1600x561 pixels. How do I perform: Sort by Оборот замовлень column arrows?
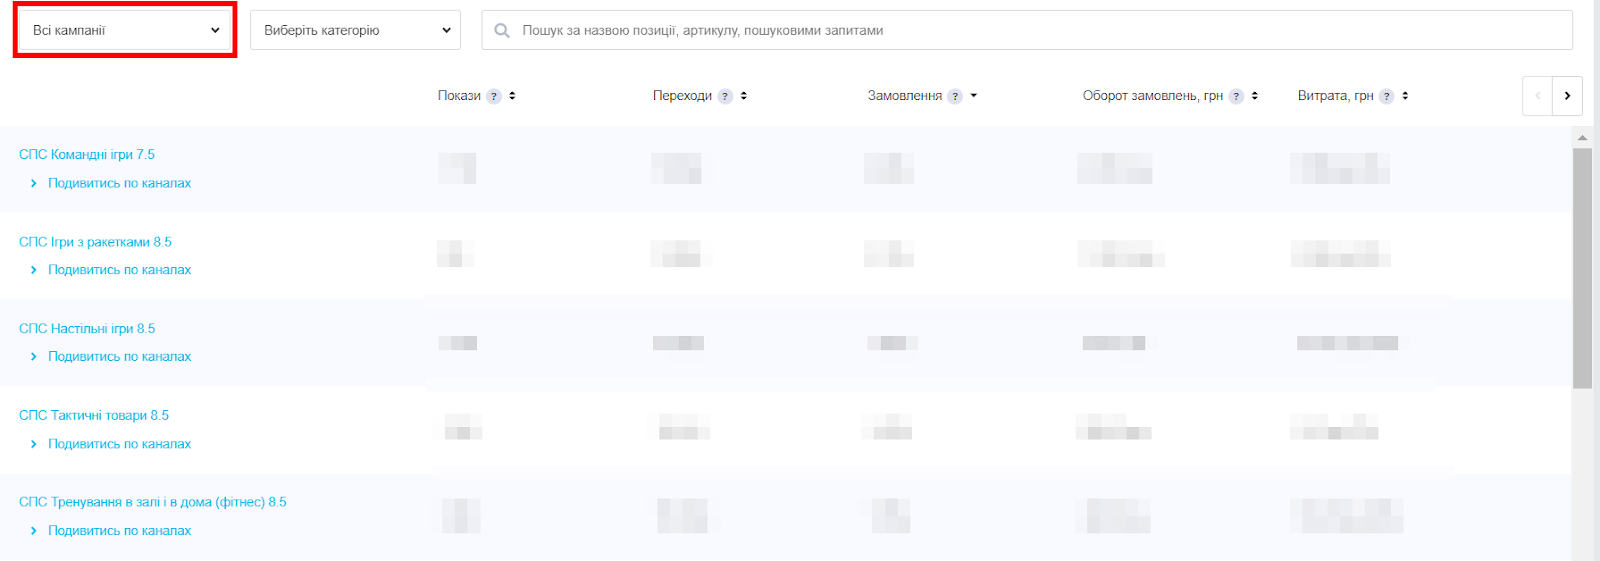pyautogui.click(x=1255, y=96)
